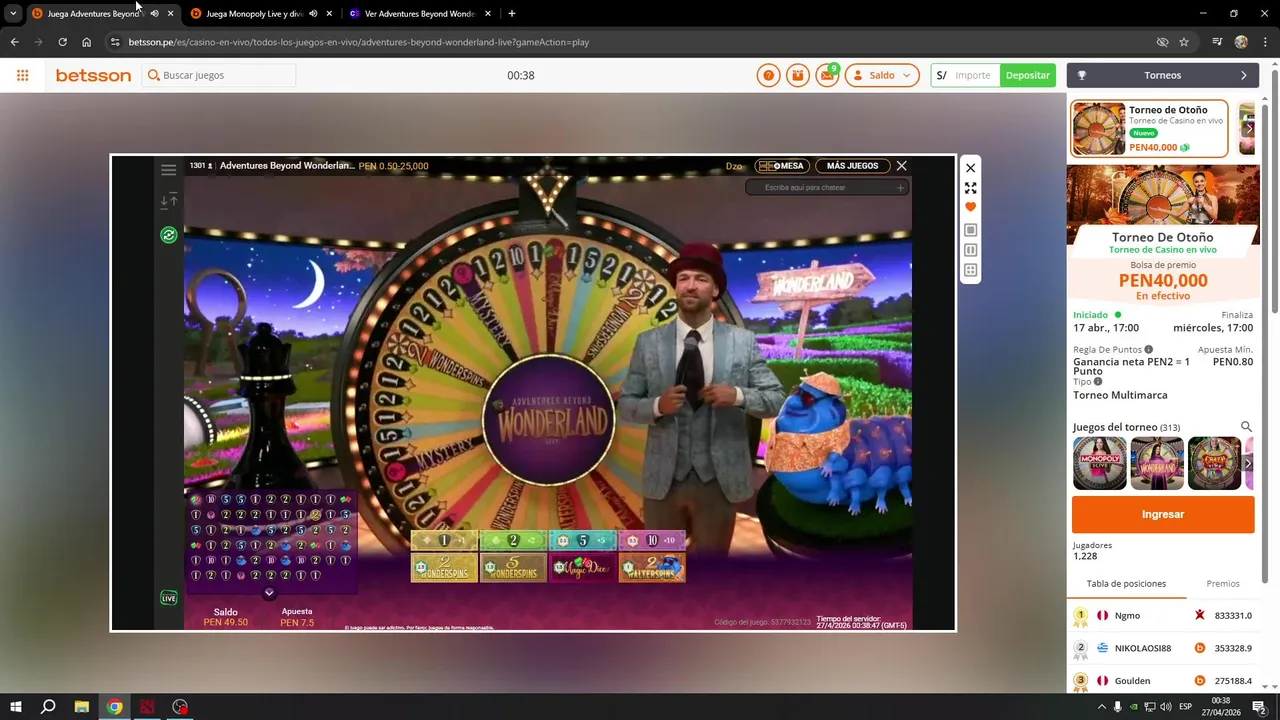Open the Saldo dropdown
The image size is (1280, 720).
tap(881, 75)
